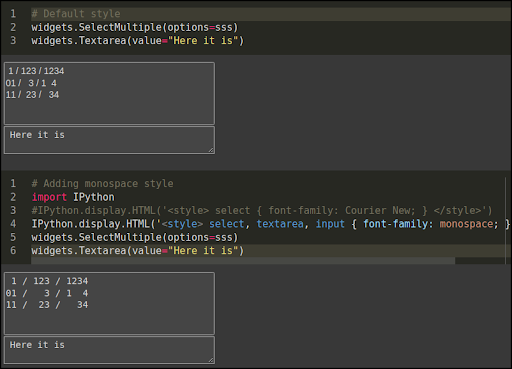Screen dimensions: 512x369
Task: Click second cell's highlighted widgets.Textarea line
Action: (x=138, y=251)
